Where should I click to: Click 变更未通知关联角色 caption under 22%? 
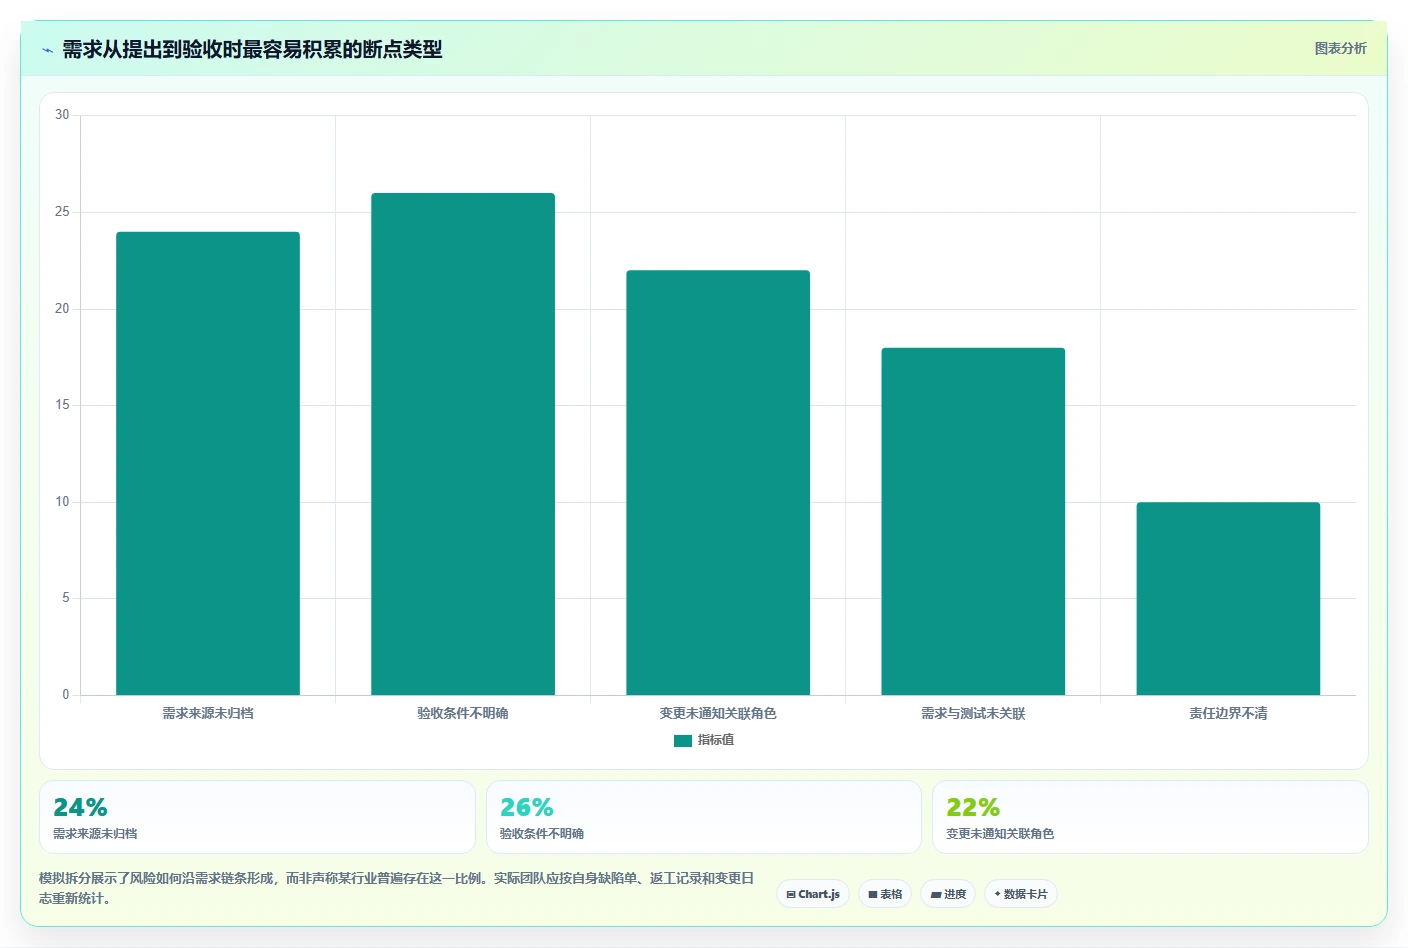pyautogui.click(x=1000, y=834)
